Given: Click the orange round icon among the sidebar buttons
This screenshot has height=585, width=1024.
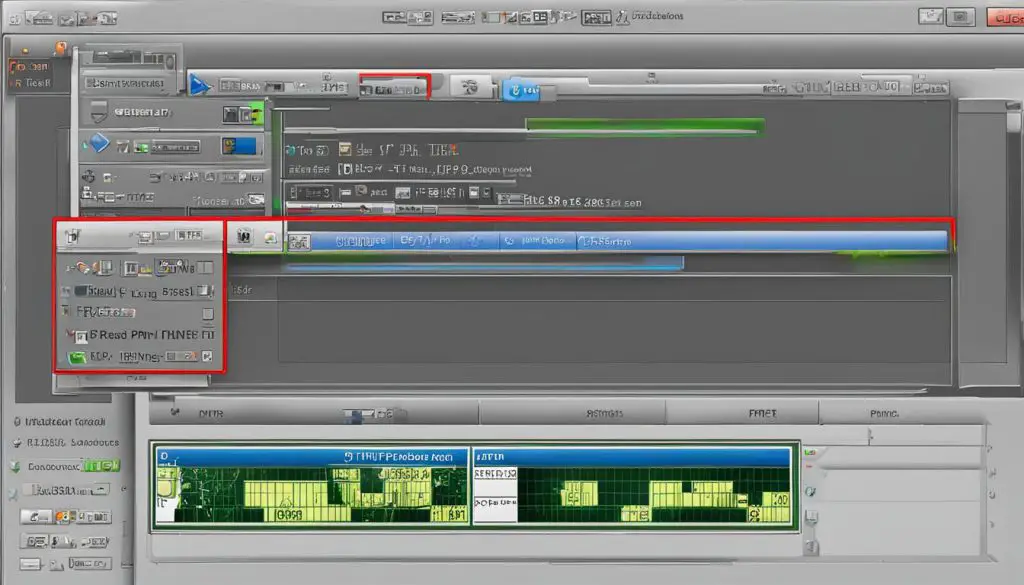Looking at the screenshot, I should pyautogui.click(x=64, y=517).
